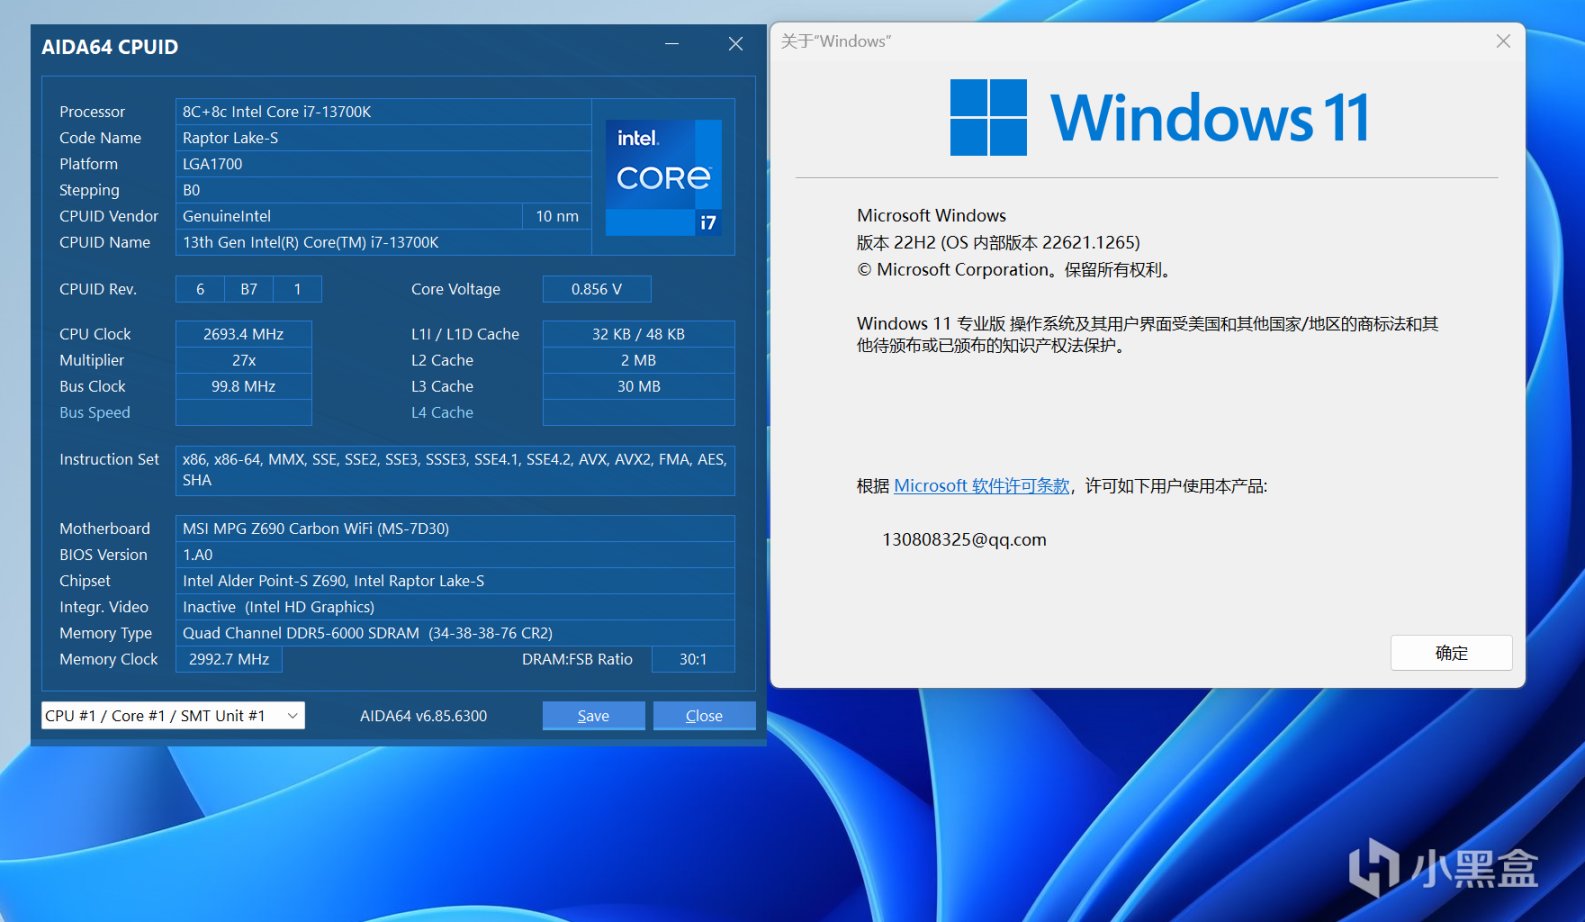Click the Intel Core i7 logo badge
Viewport: 1585px width, 922px height.
(x=664, y=178)
